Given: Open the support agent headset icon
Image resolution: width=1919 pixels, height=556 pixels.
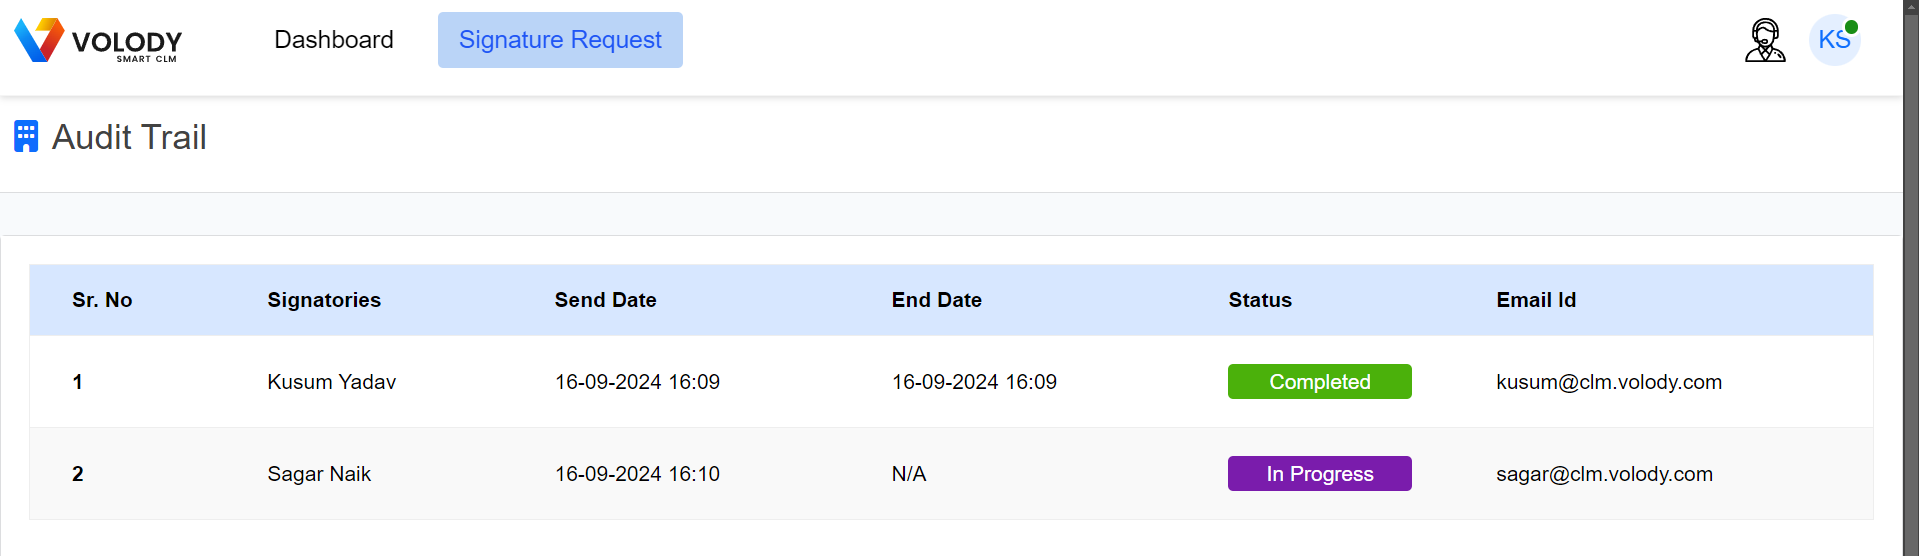Looking at the screenshot, I should pos(1765,40).
